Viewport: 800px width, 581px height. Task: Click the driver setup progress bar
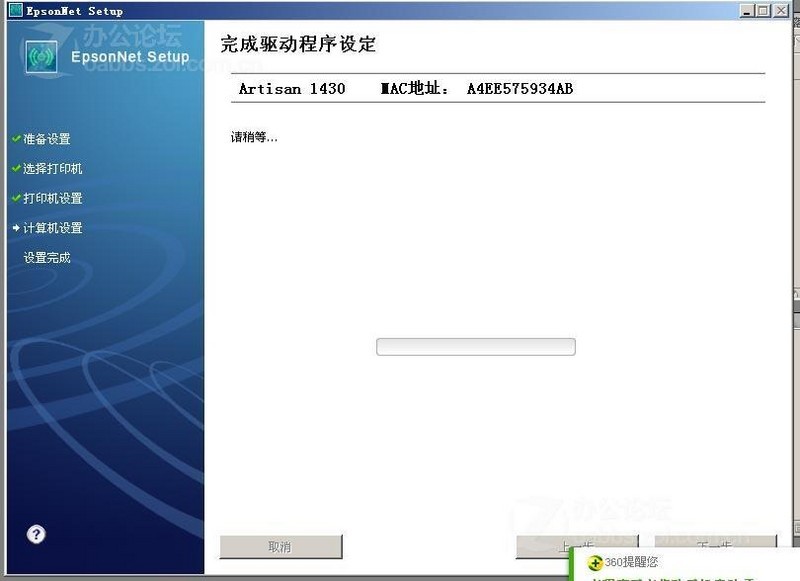click(476, 347)
